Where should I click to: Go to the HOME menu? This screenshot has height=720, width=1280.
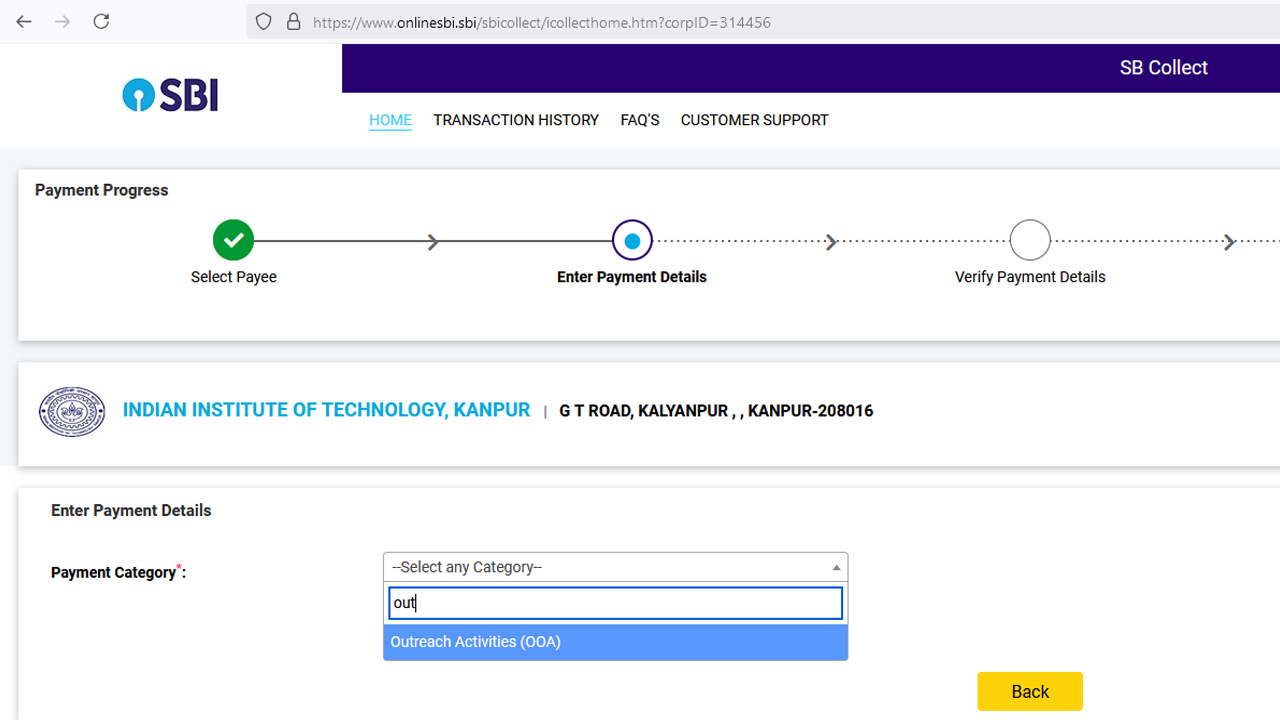click(390, 120)
